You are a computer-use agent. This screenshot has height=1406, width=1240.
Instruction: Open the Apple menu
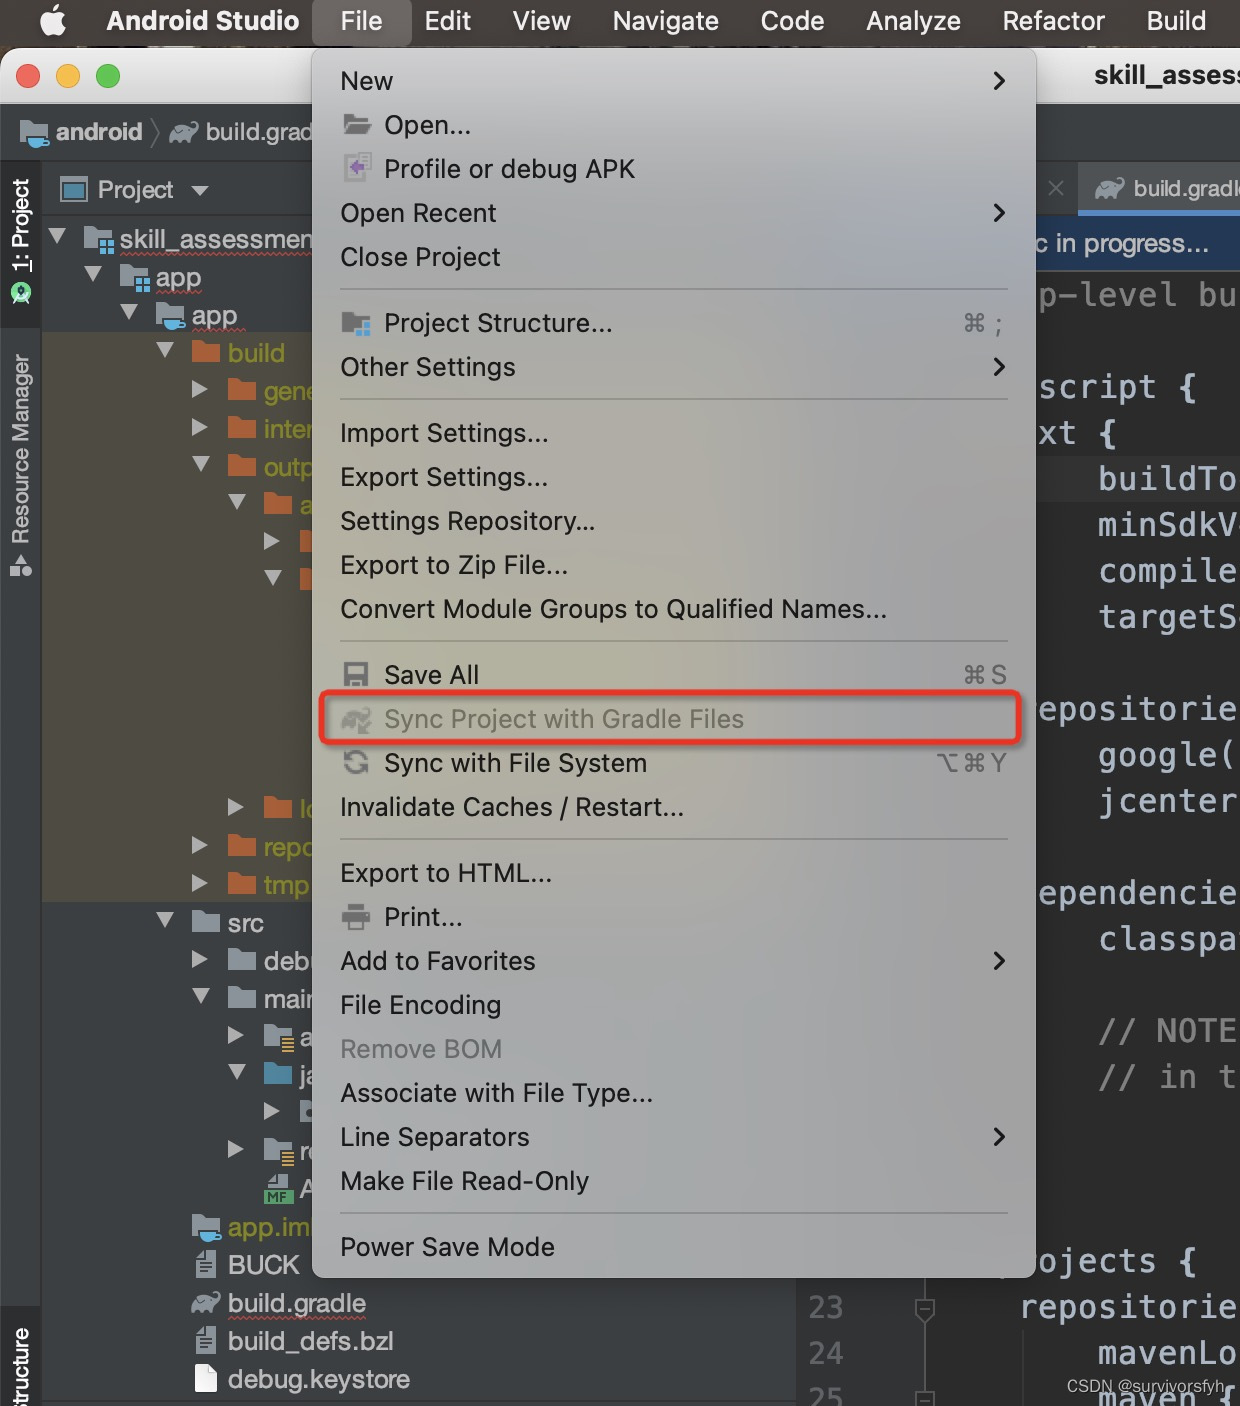[52, 20]
